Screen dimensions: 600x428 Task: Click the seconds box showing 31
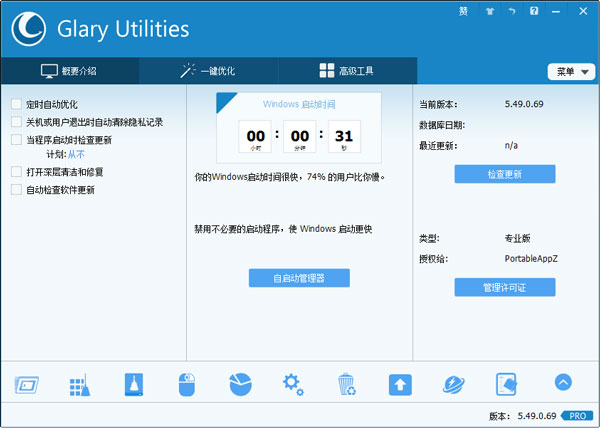pos(344,137)
